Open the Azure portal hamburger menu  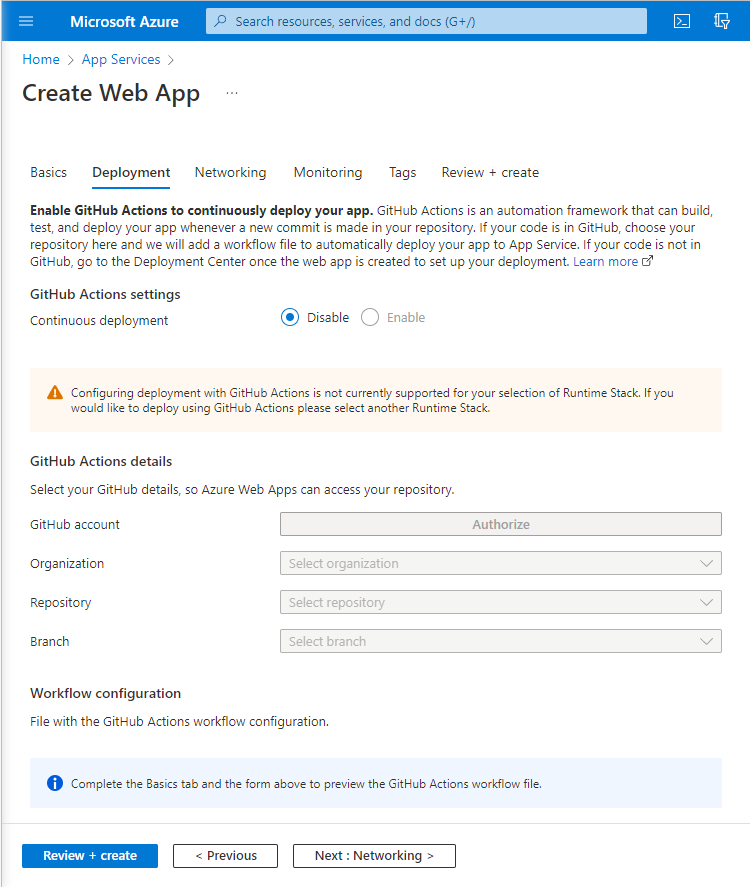point(26,21)
